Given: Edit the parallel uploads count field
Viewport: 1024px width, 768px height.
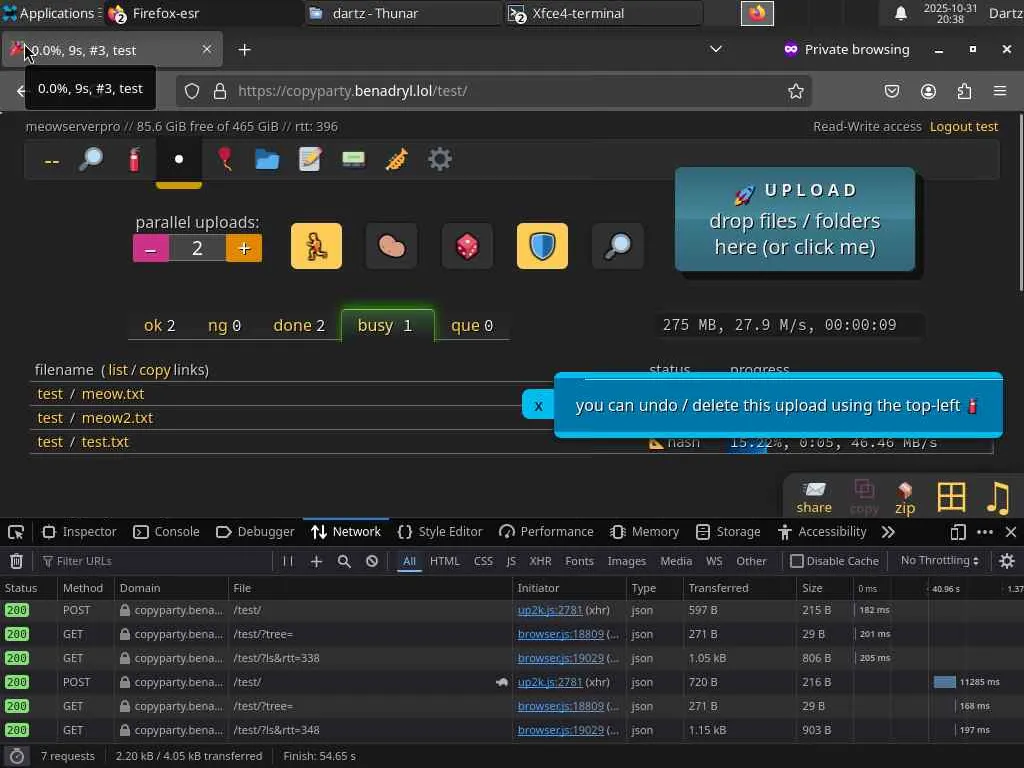Looking at the screenshot, I should pos(197,249).
